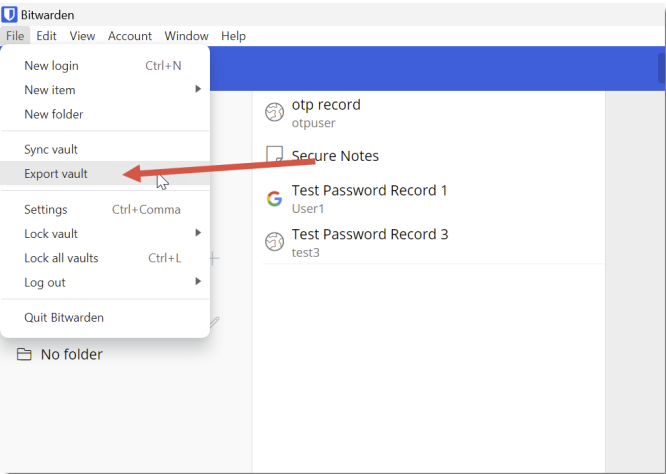Click the test3 username text

coord(305,253)
